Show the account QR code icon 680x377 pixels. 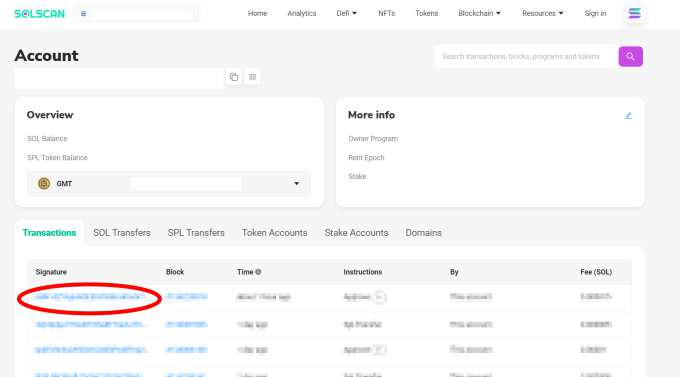[x=252, y=77]
